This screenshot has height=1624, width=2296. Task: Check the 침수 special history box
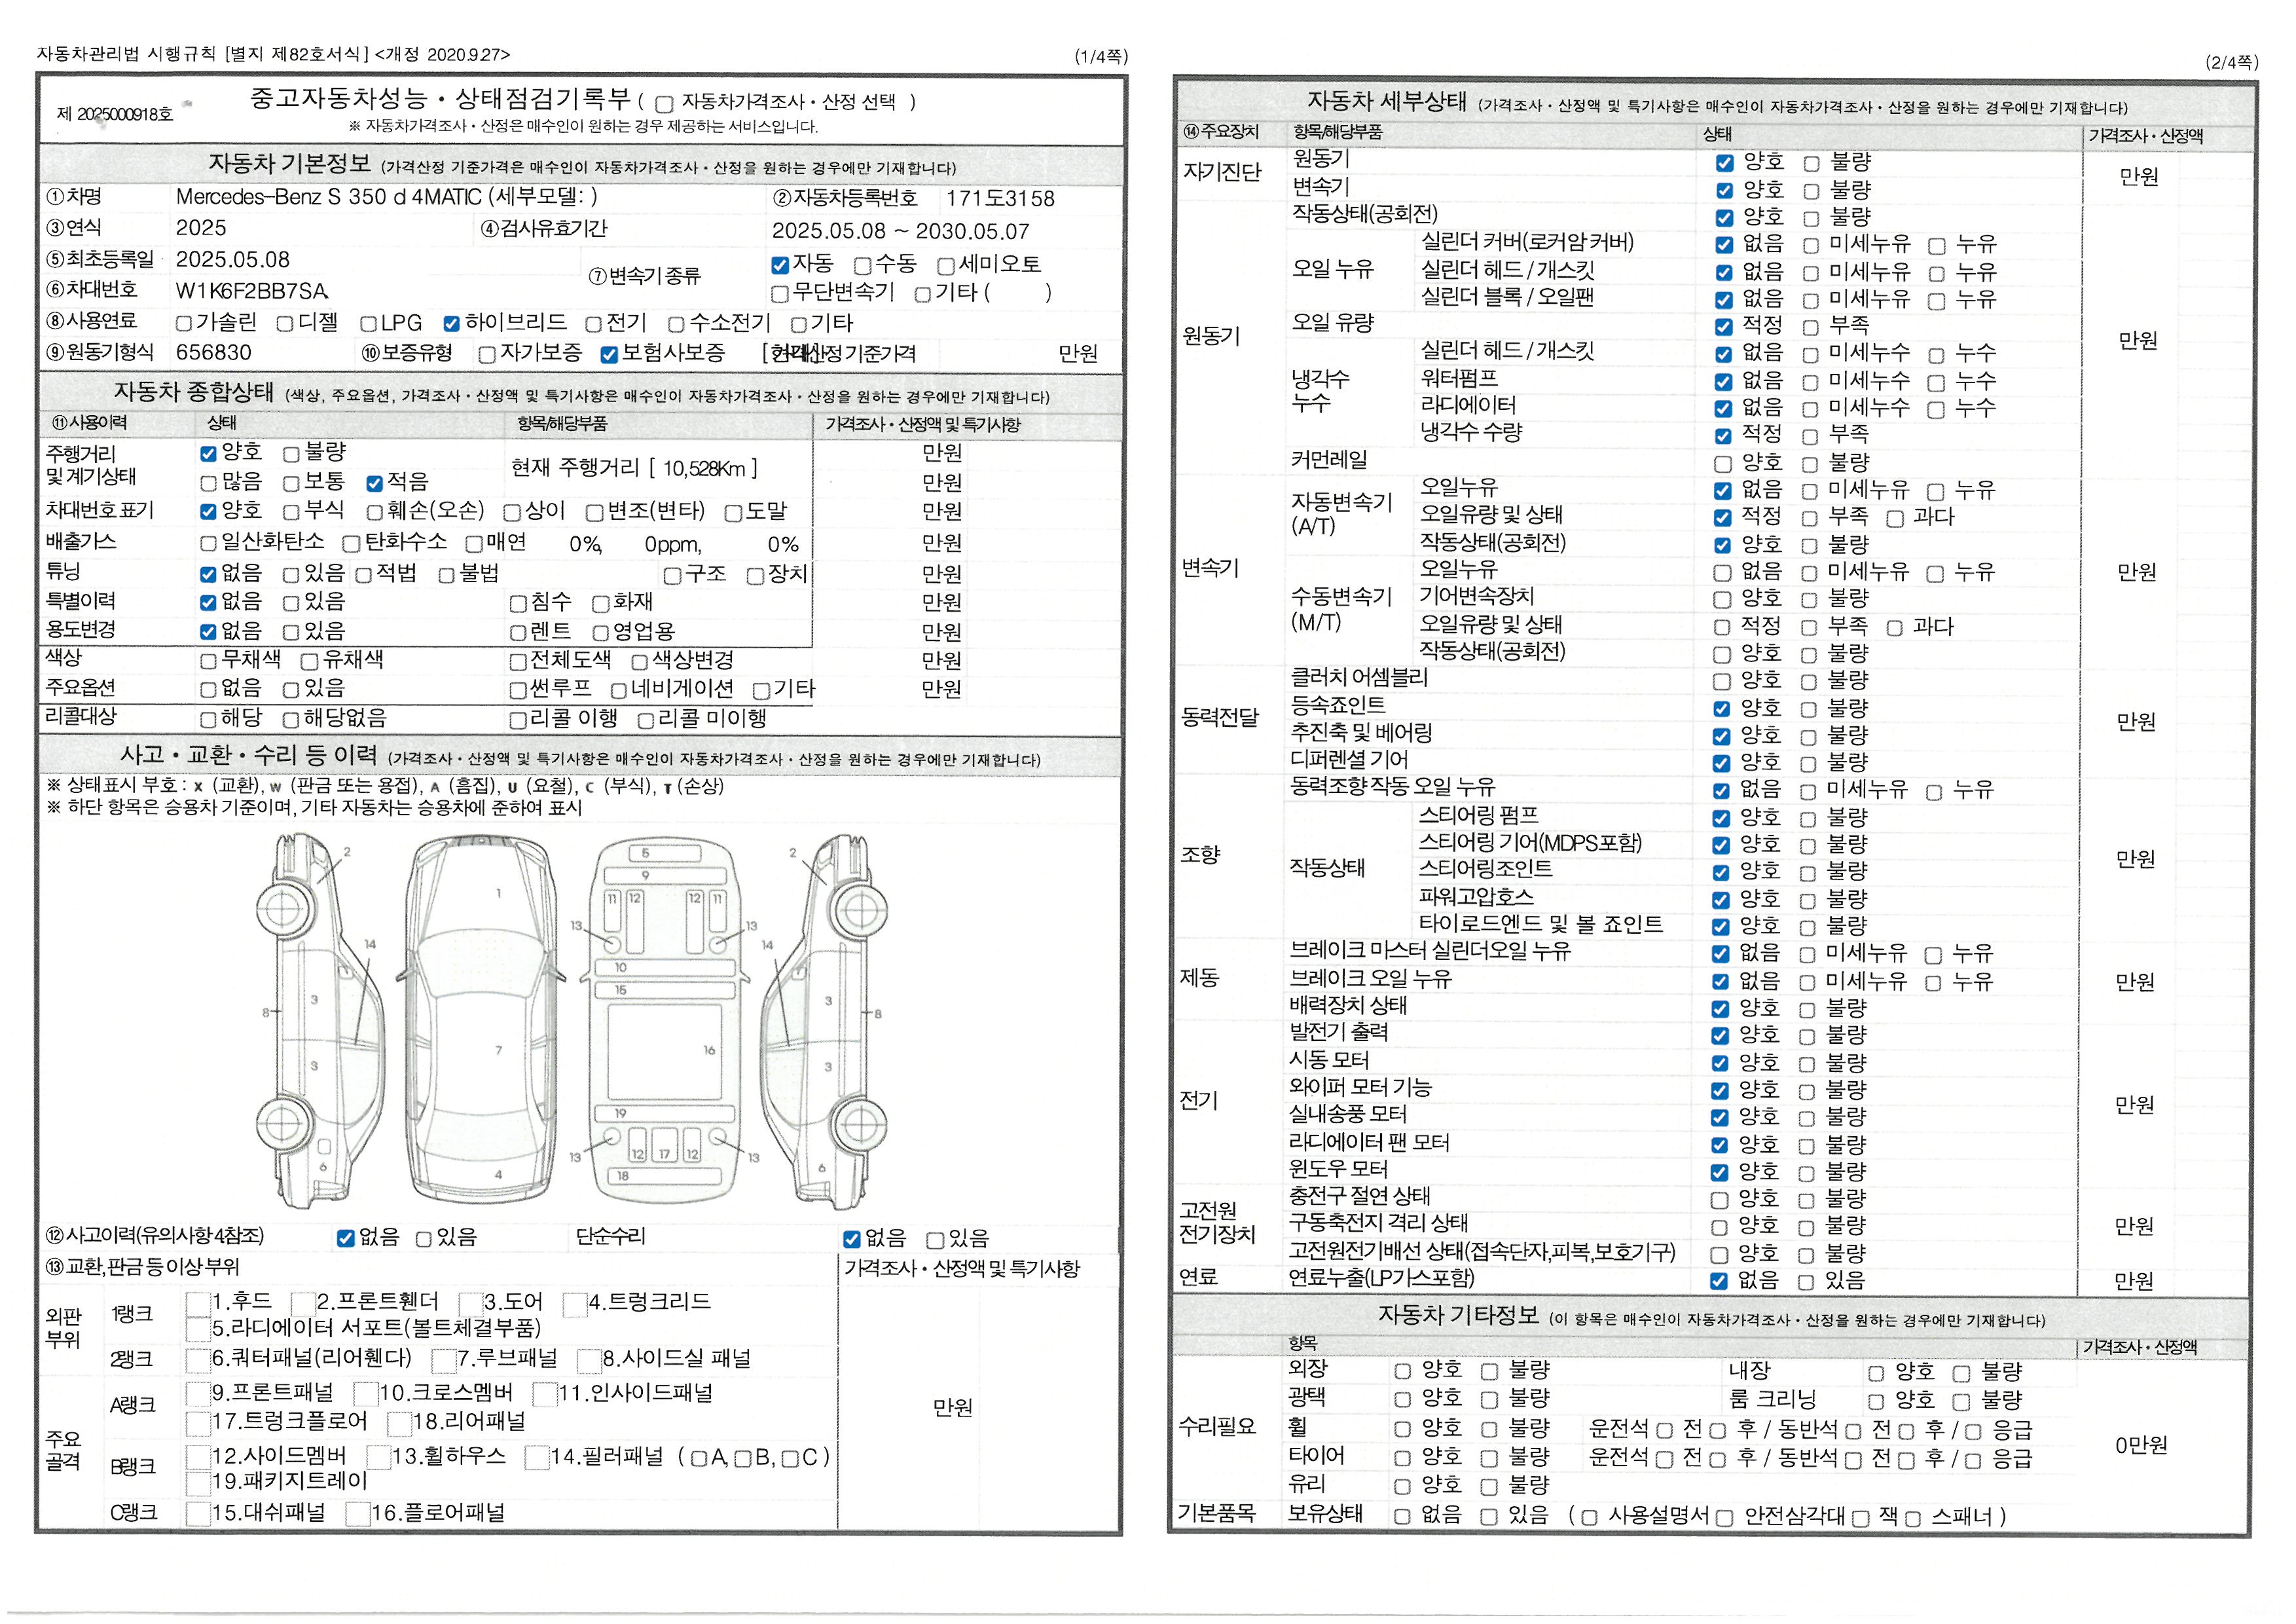(x=518, y=604)
